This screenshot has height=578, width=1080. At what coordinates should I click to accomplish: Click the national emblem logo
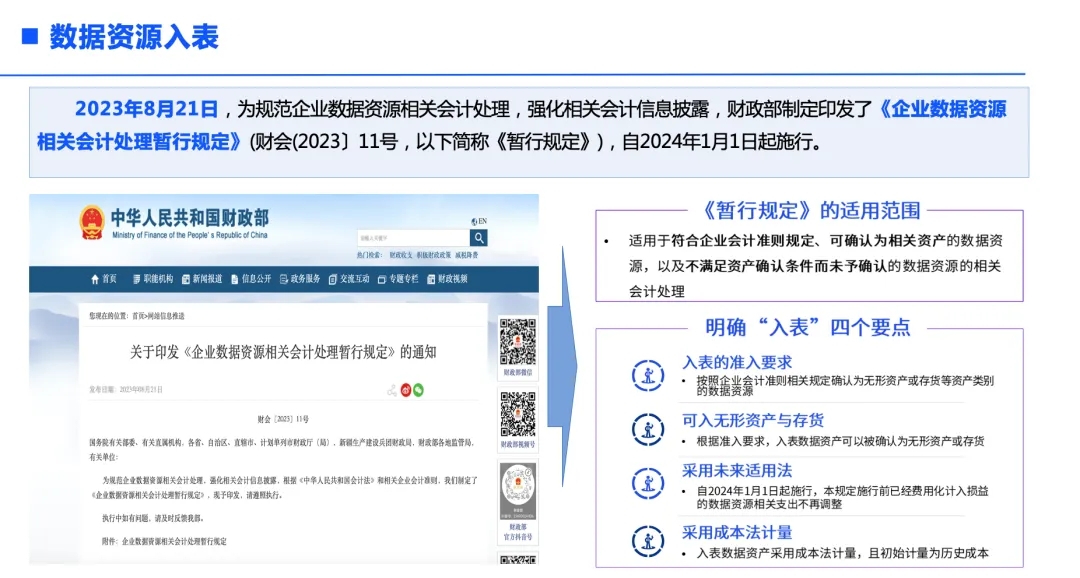(x=92, y=223)
